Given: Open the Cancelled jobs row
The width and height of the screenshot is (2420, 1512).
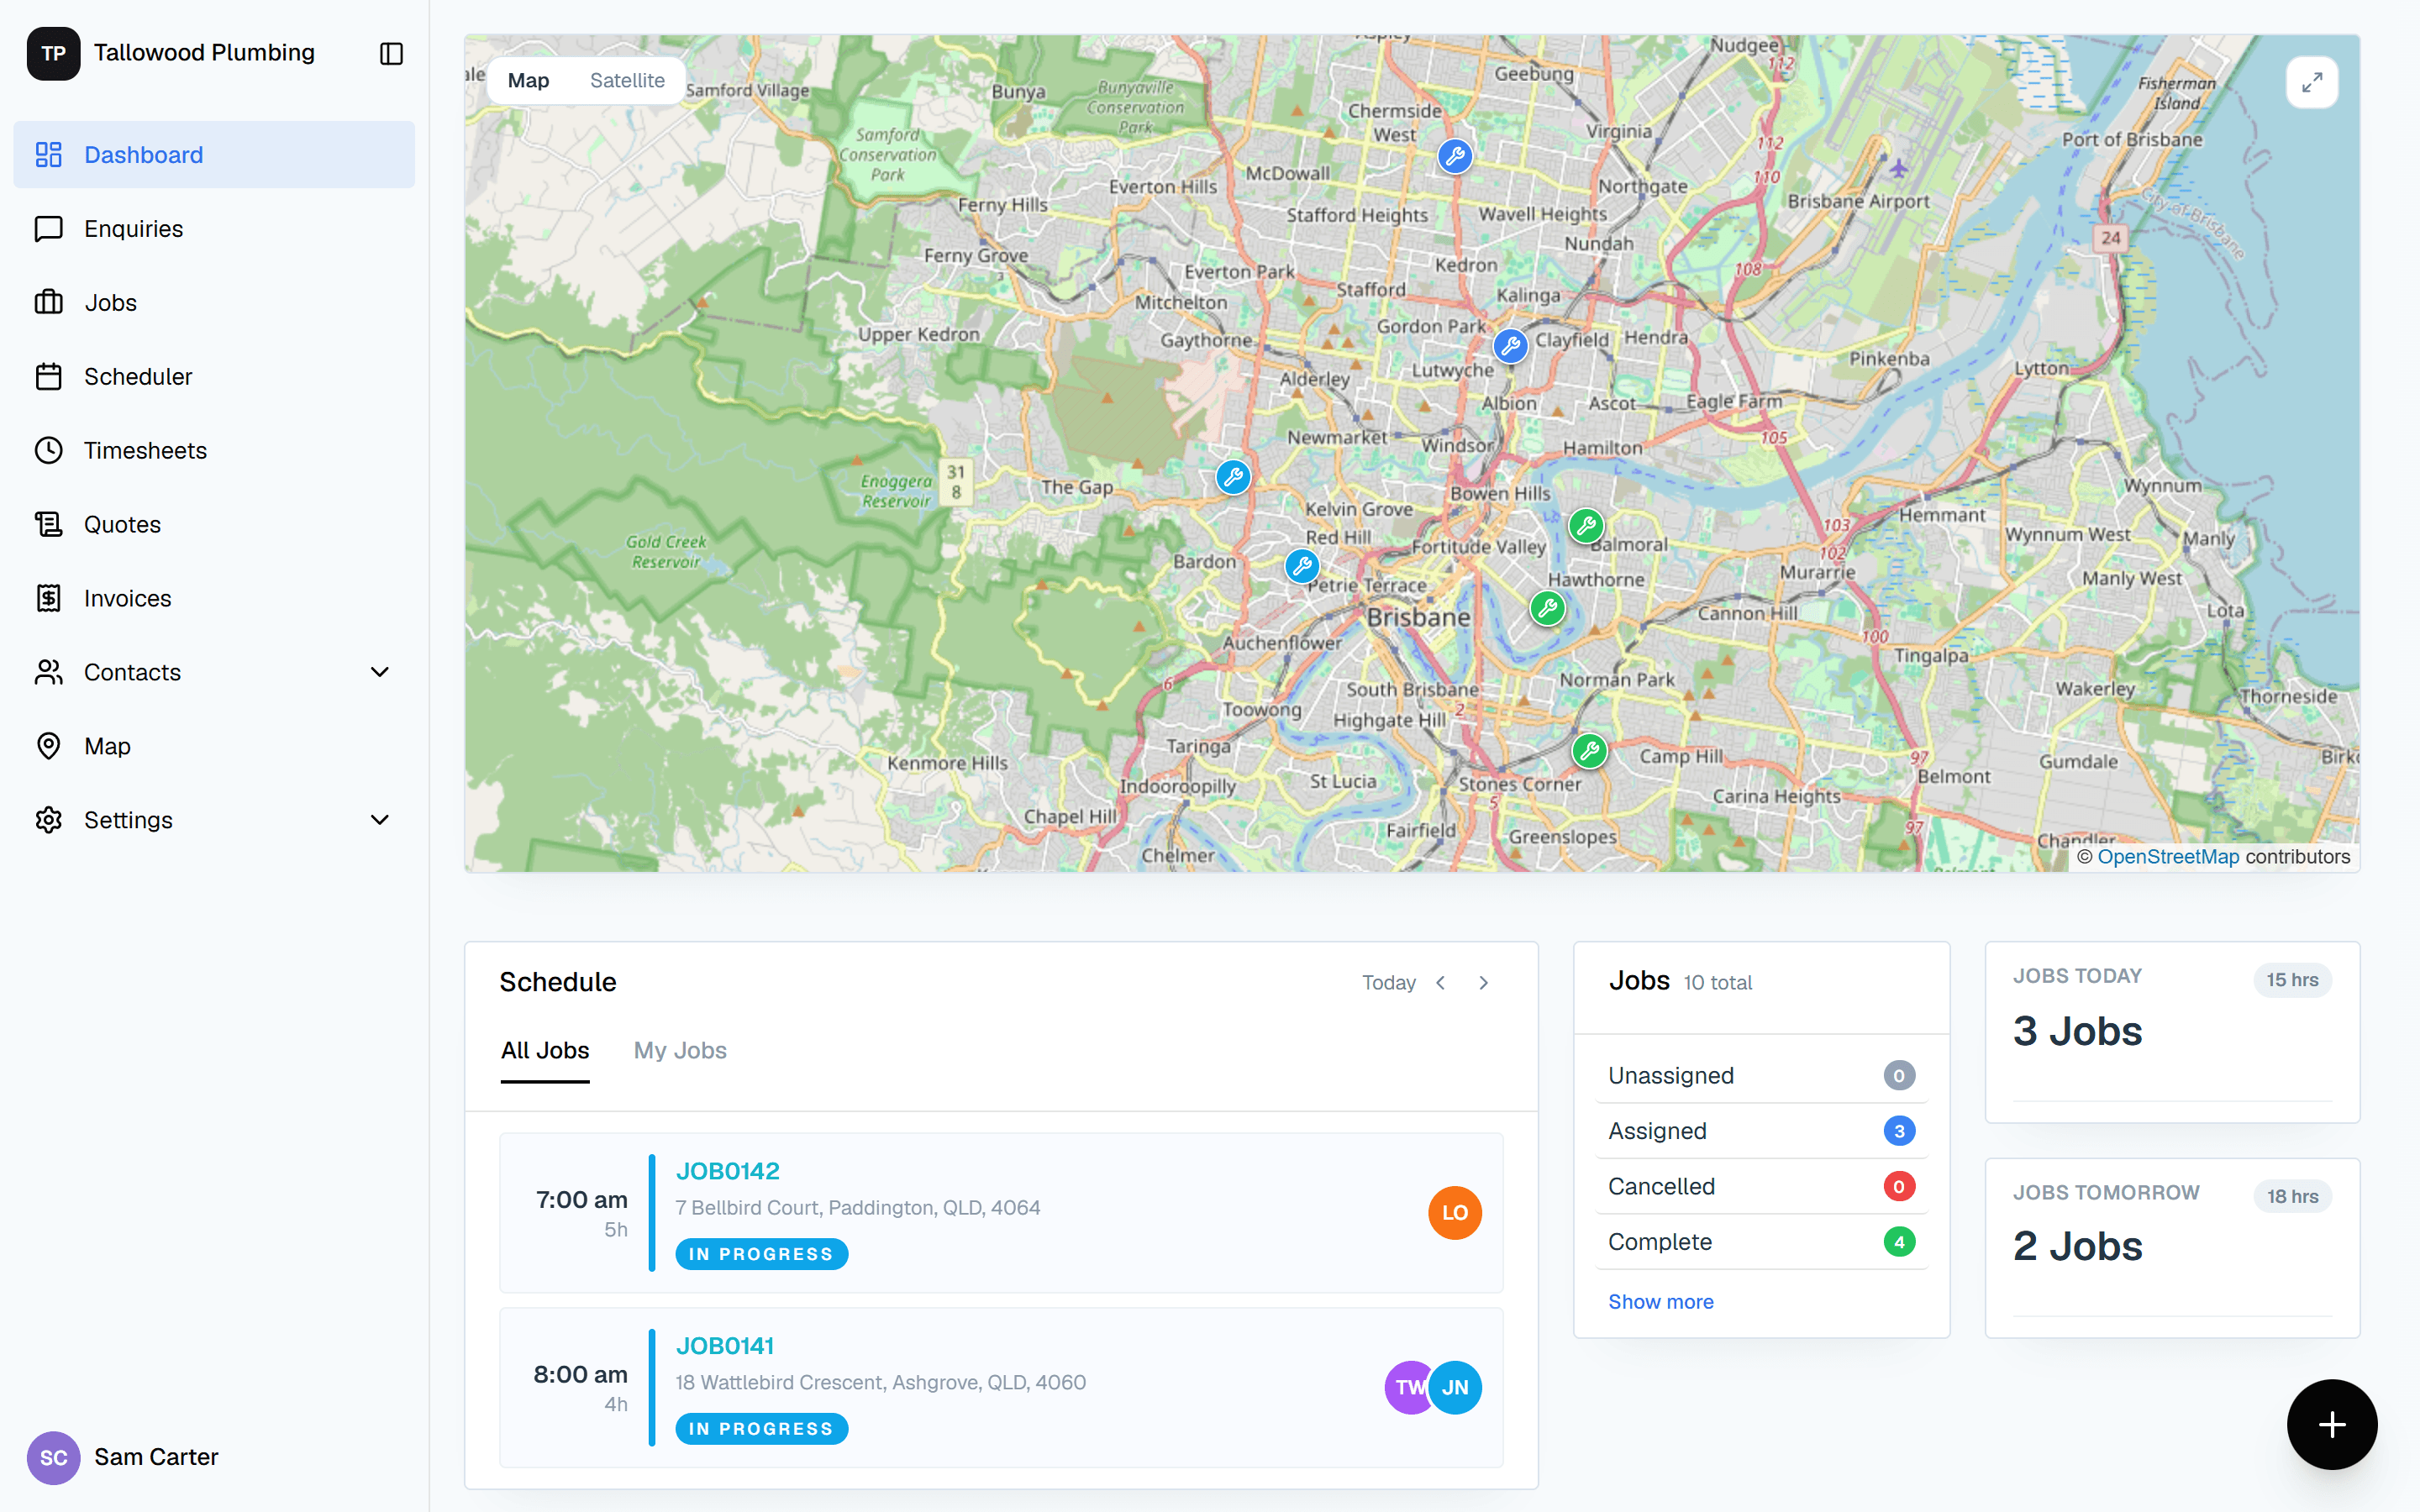Looking at the screenshot, I should (1761, 1187).
